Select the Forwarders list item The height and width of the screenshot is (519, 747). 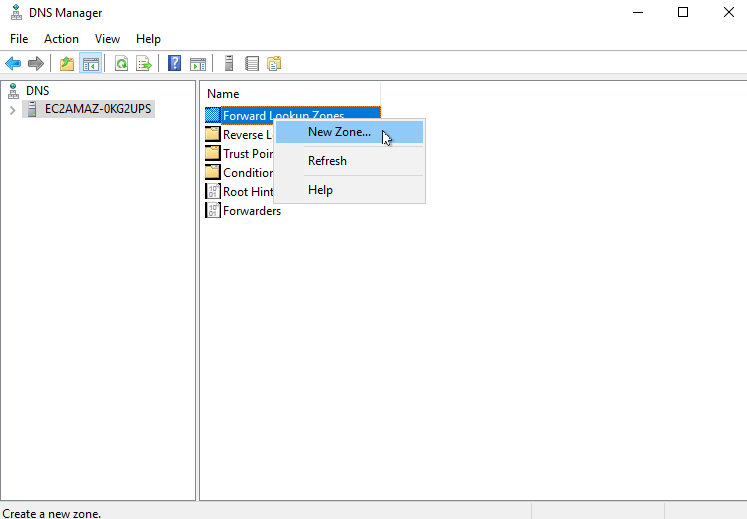(251, 211)
